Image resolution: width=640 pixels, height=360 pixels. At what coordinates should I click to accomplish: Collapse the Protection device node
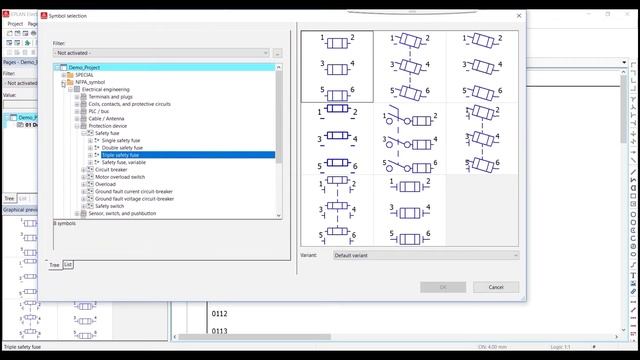click(76, 126)
